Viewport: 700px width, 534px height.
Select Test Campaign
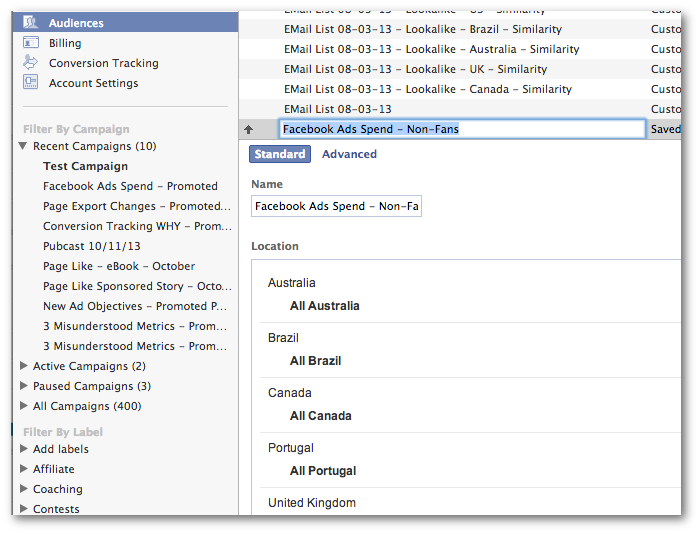[x=85, y=166]
